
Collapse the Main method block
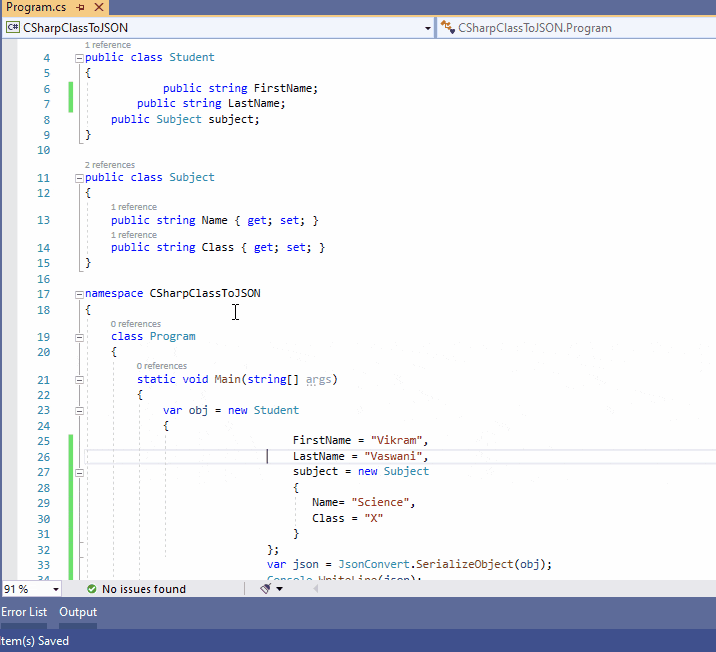[79, 380]
